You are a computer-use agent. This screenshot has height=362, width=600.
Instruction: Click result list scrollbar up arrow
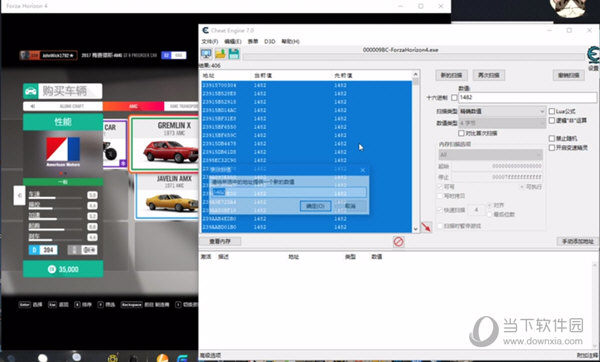tap(416, 74)
